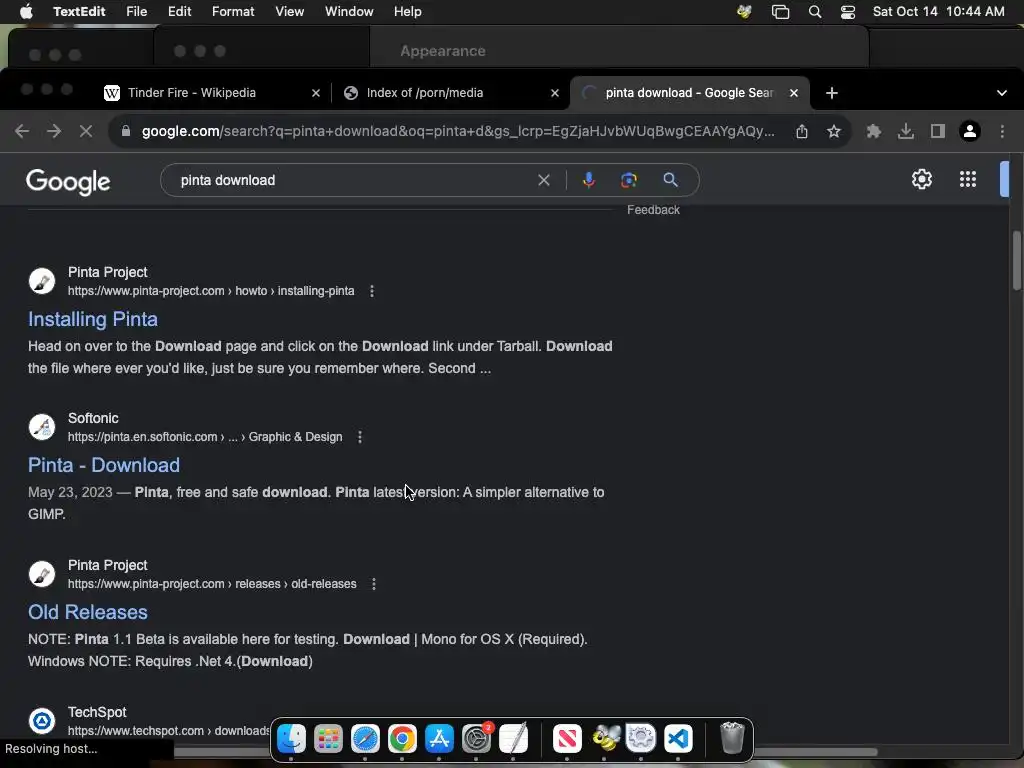Open the File menu

coord(136,12)
